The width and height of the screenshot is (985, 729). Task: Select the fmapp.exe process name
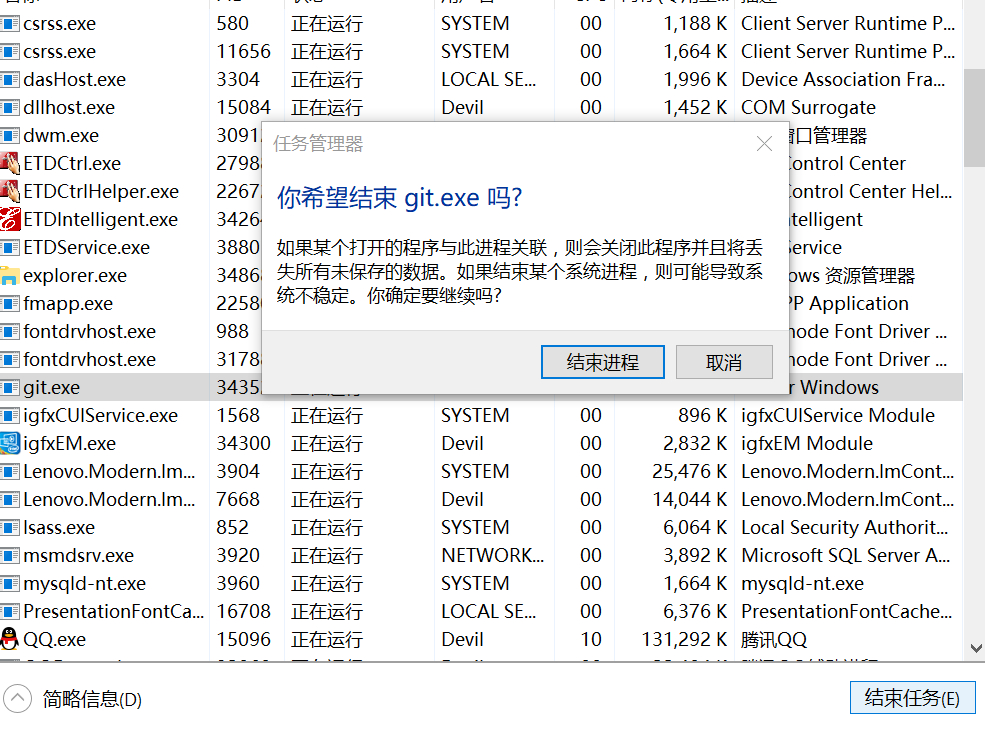click(68, 304)
